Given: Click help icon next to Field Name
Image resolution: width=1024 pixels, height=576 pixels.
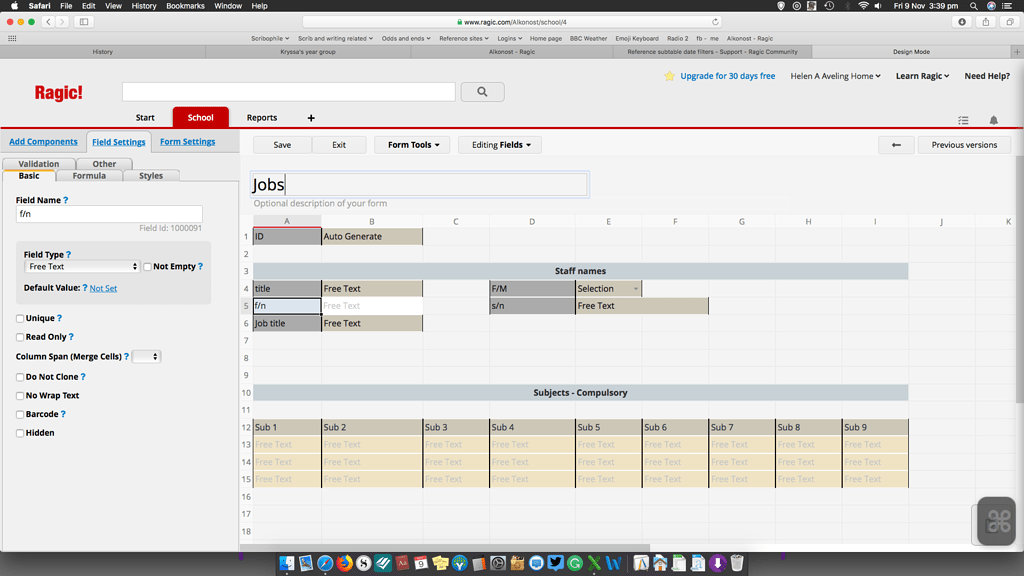Looking at the screenshot, I should pos(66,200).
